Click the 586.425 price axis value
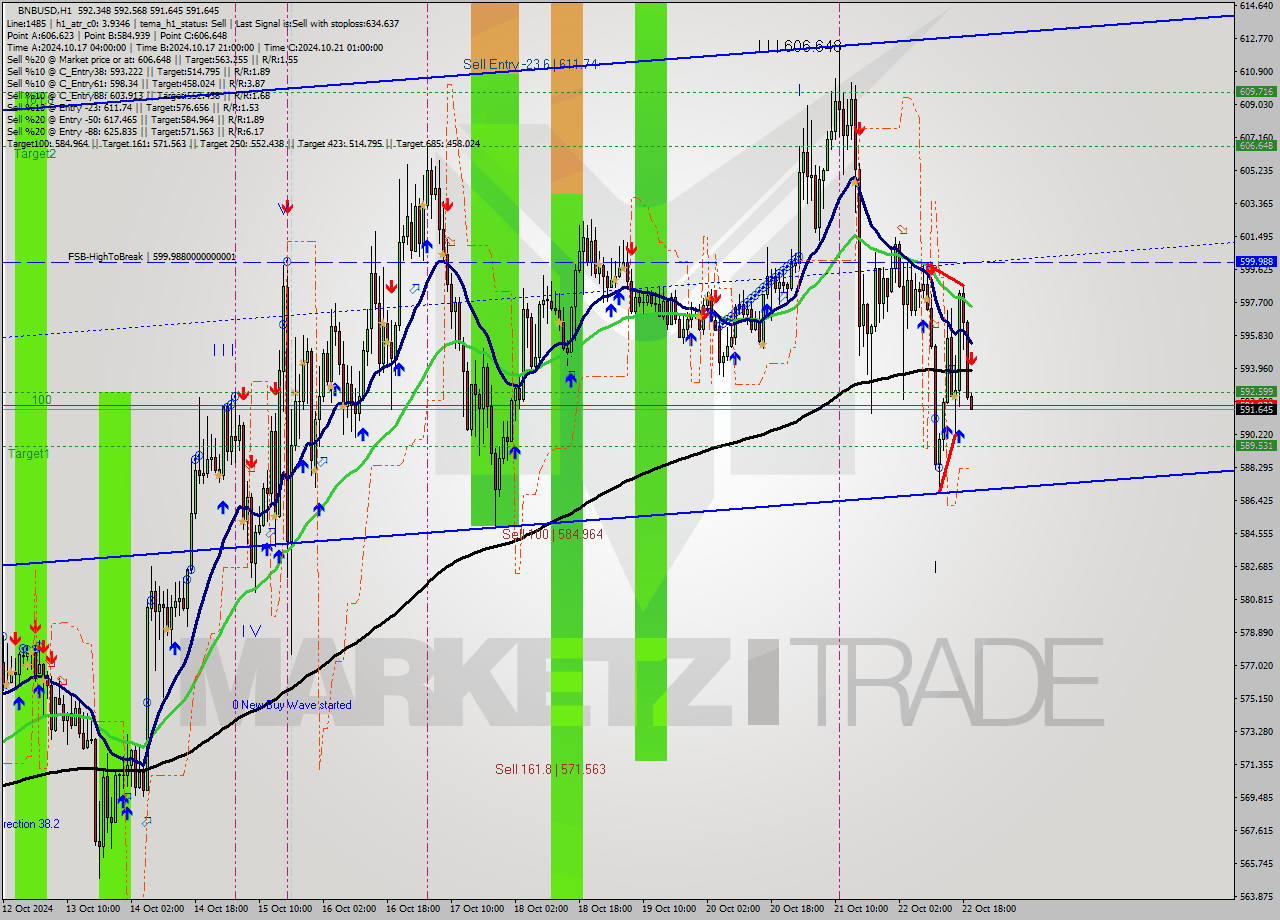Screen dimensions: 1280x920 (x=1256, y=500)
